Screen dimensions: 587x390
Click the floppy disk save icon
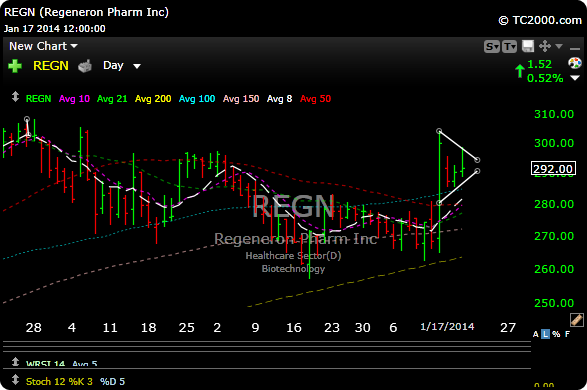click(528, 46)
